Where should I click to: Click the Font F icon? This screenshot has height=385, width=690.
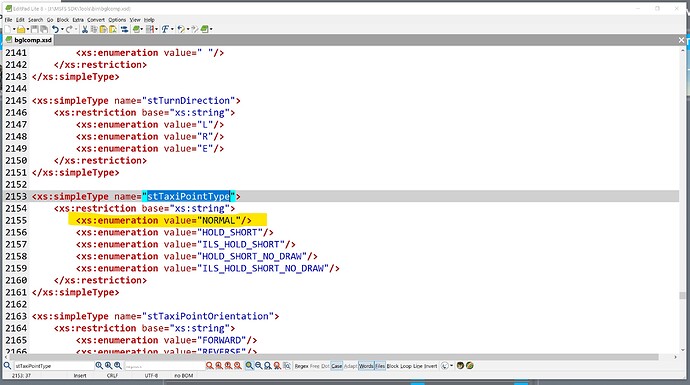pyautogui.click(x=165, y=29)
